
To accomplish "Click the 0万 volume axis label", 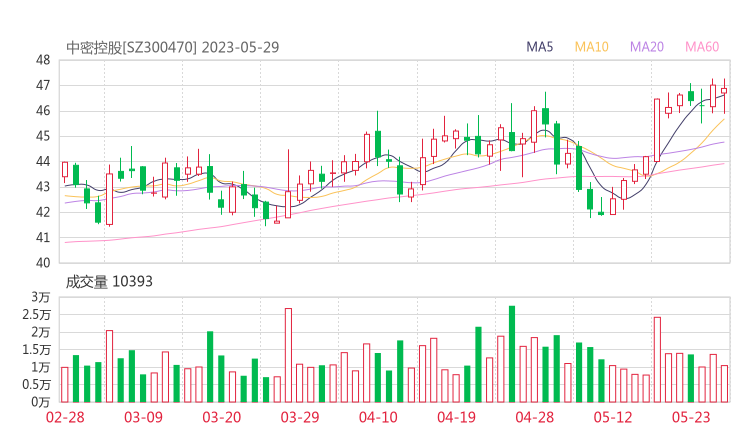I will (41, 402).
